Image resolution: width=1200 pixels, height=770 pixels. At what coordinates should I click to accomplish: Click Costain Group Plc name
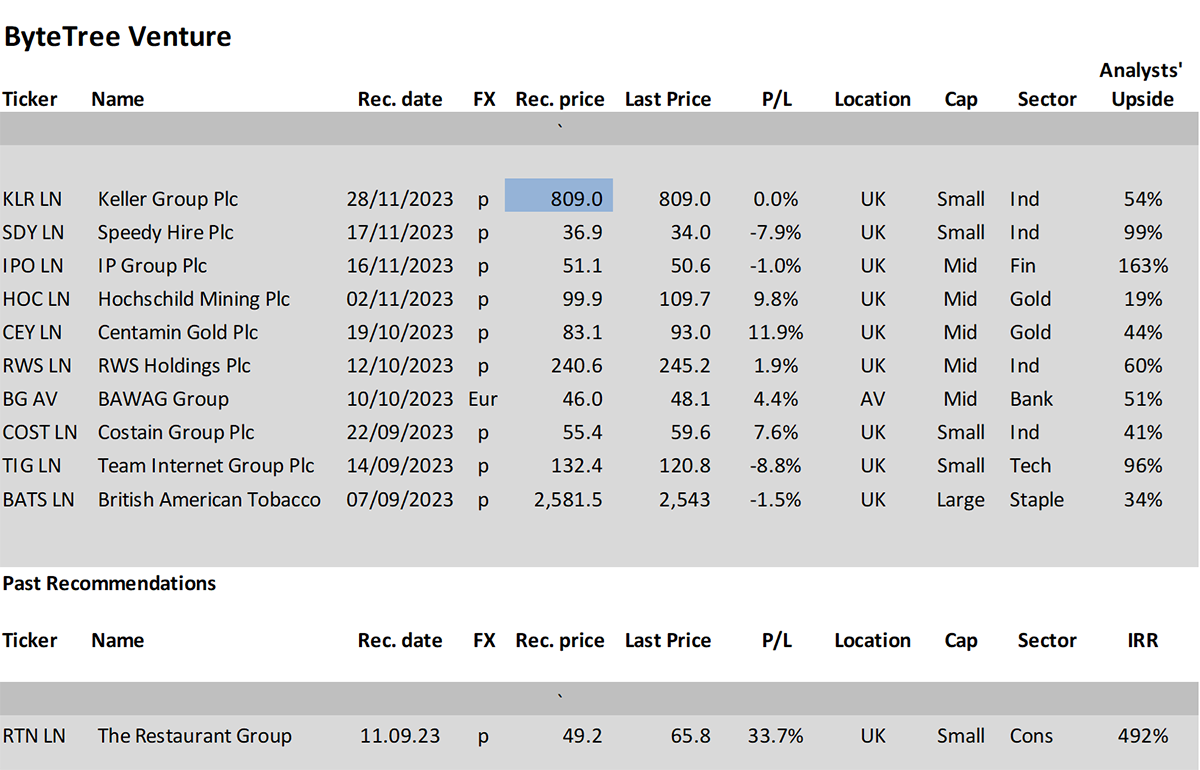(176, 432)
